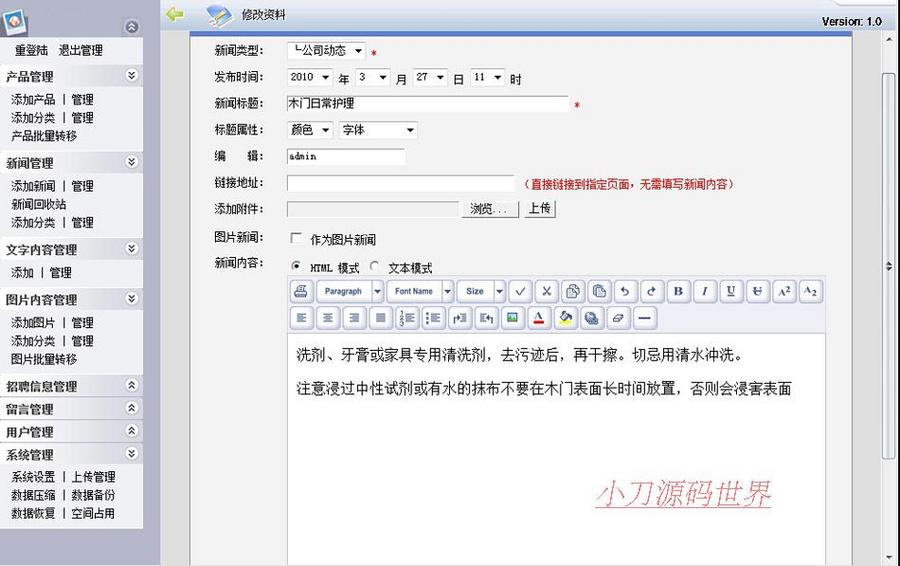Open the background highlight color picker
Image resolution: width=900 pixels, height=566 pixels.
pyautogui.click(x=565, y=318)
